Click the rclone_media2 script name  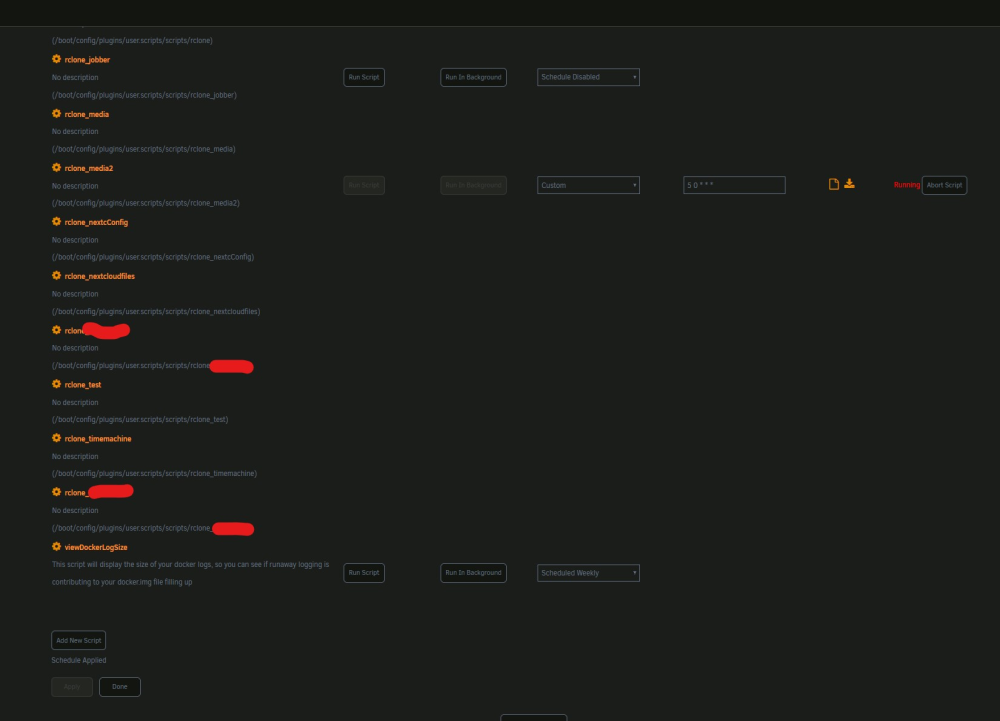(x=89, y=168)
